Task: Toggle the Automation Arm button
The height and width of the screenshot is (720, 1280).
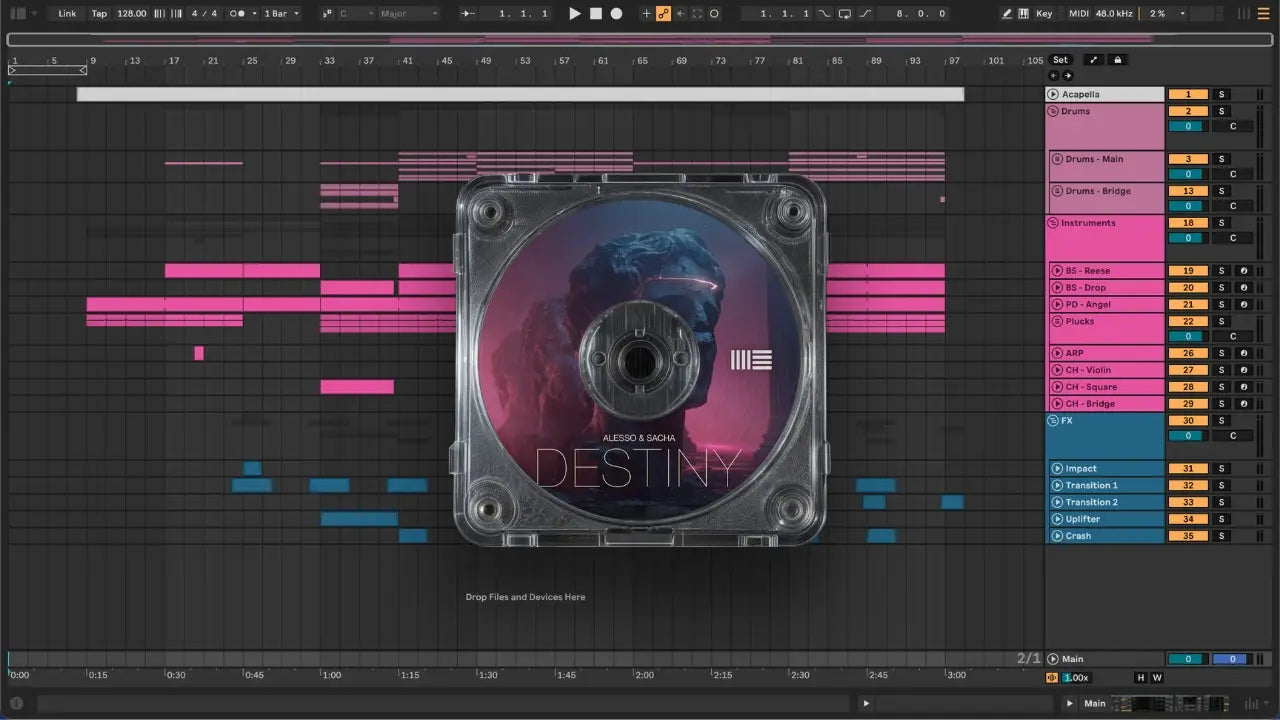Action: click(x=663, y=14)
